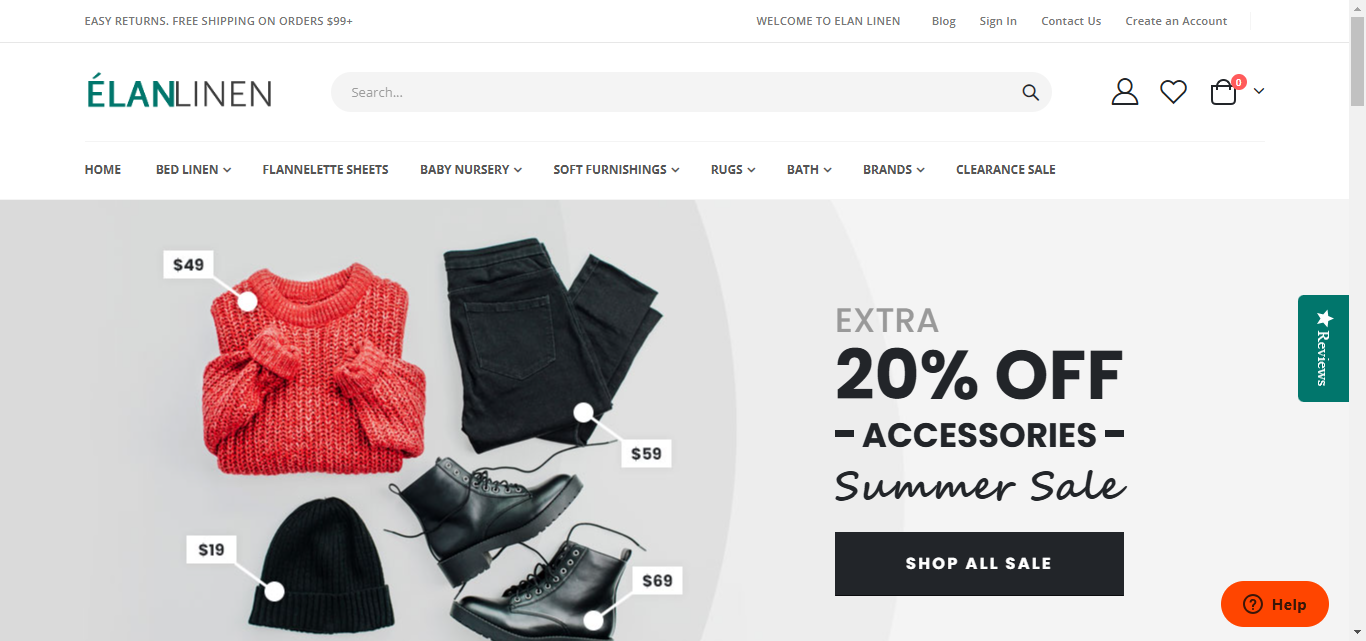Image resolution: width=1366 pixels, height=641 pixels.
Task: Open the Create an Account link
Action: click(x=1176, y=21)
